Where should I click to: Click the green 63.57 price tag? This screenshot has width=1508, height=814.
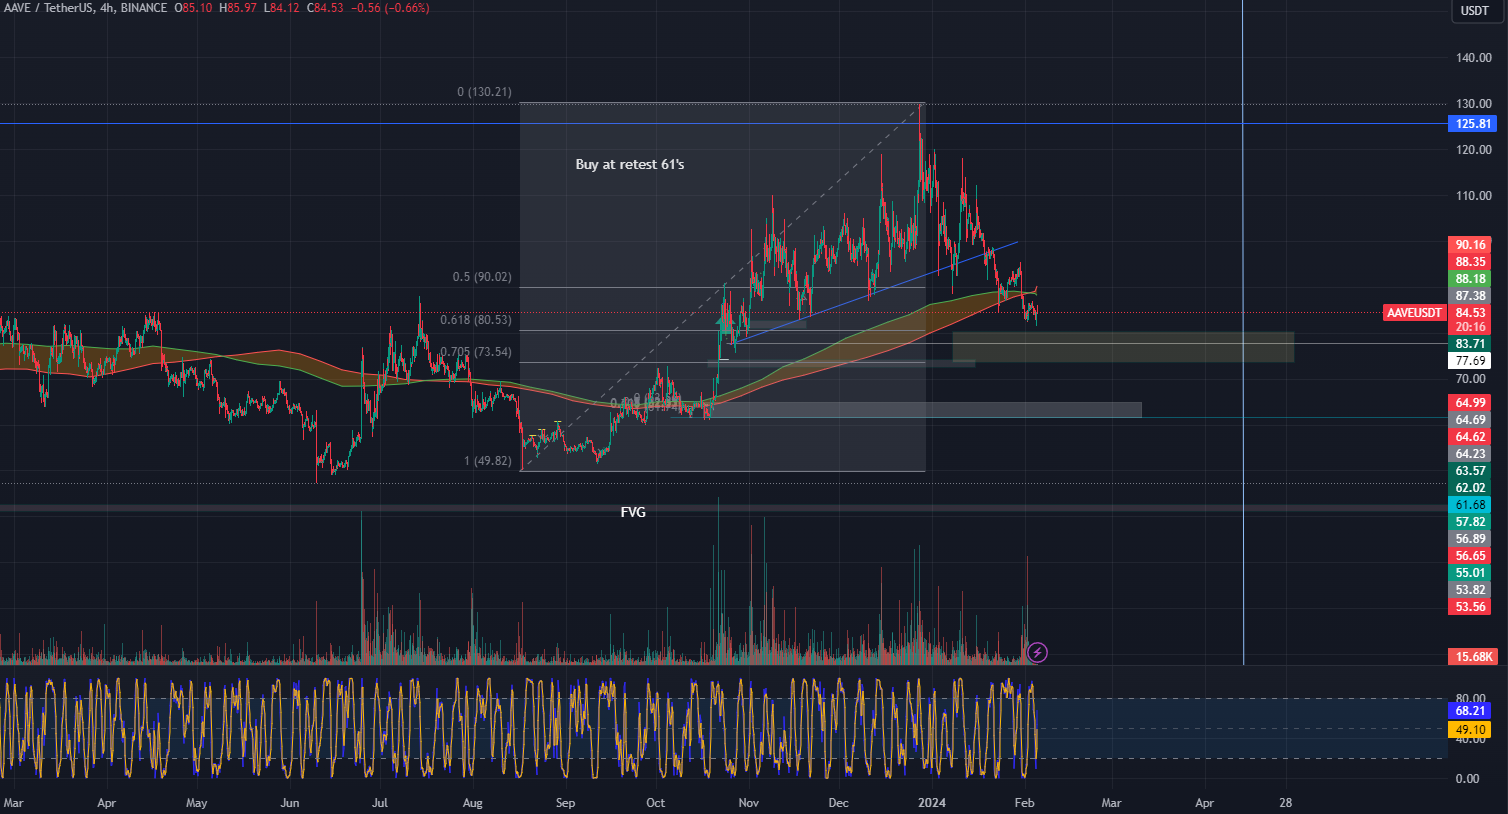[x=1470, y=471]
